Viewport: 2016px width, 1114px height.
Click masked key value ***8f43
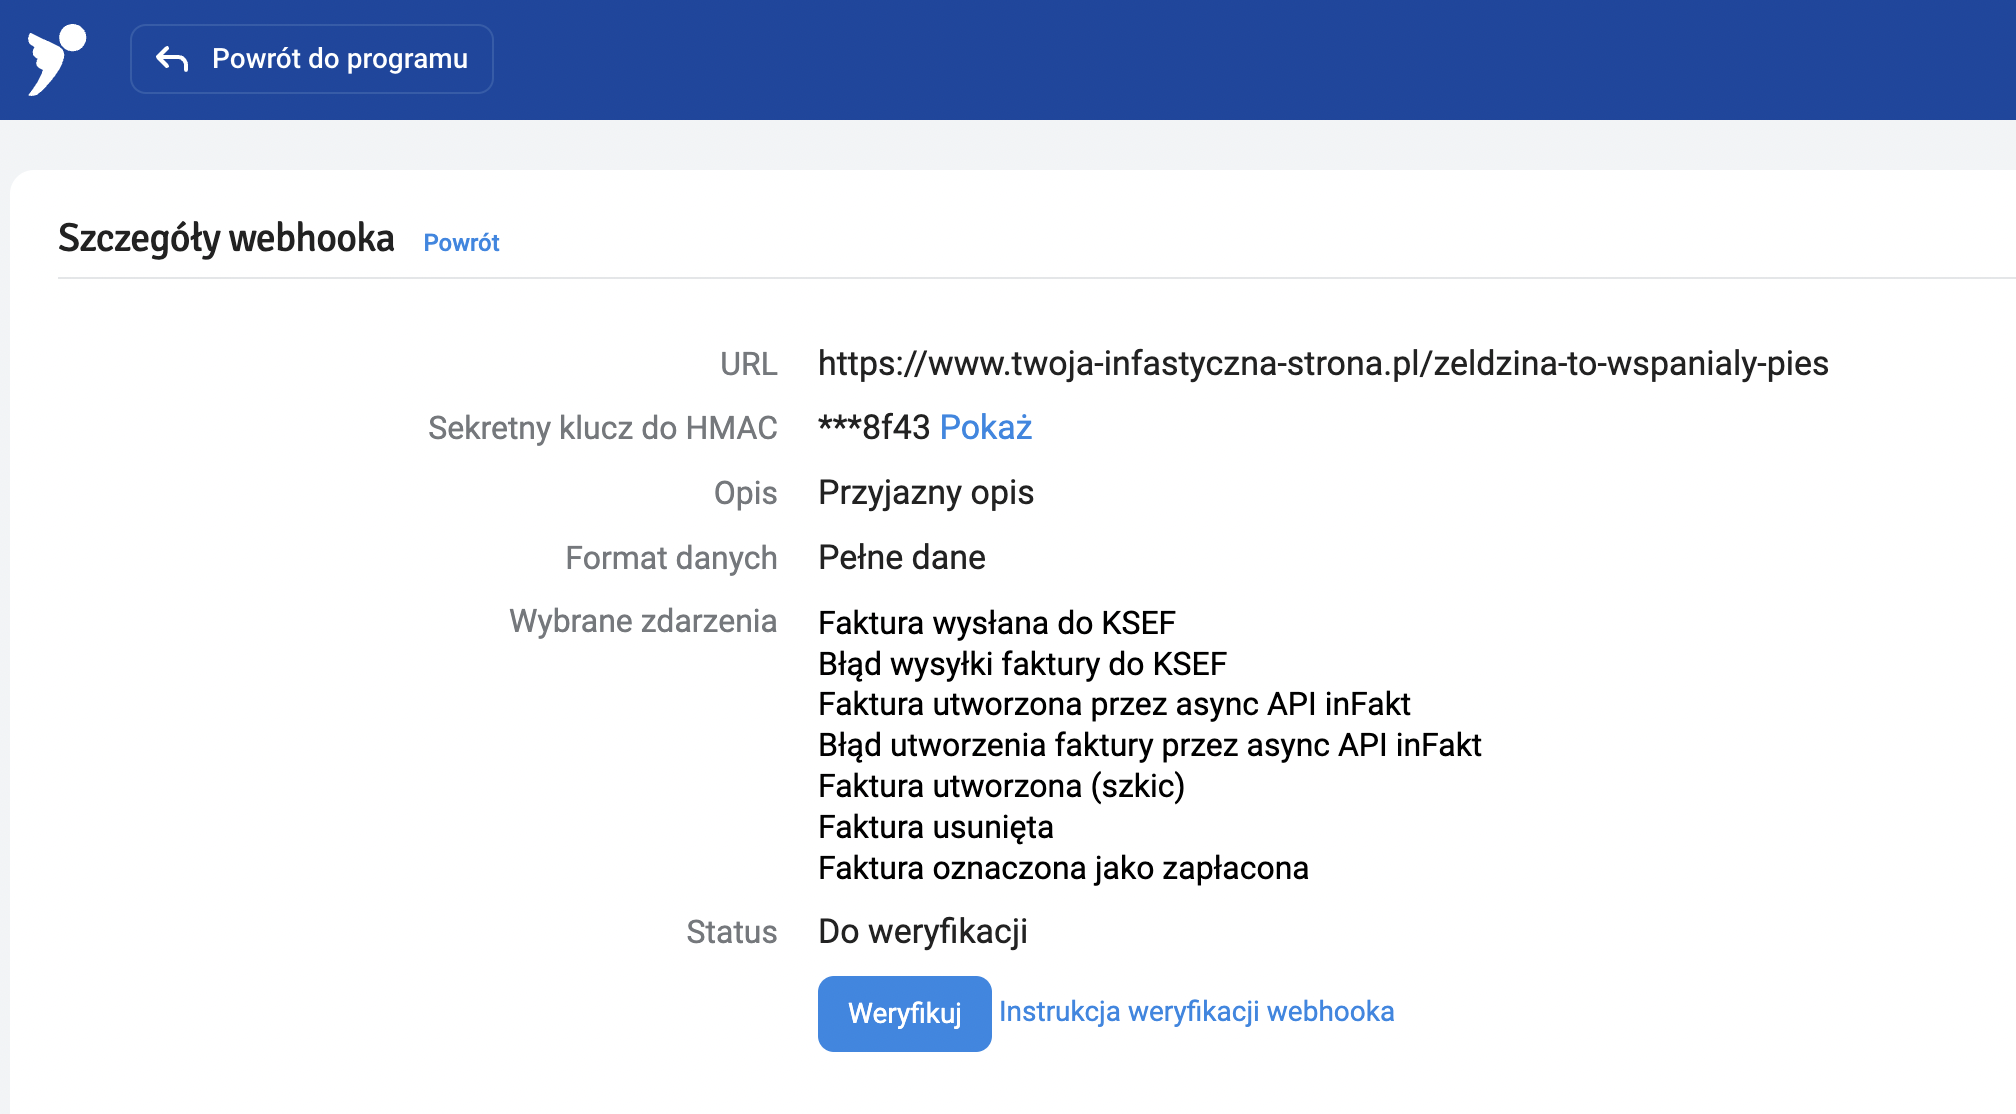tap(874, 427)
